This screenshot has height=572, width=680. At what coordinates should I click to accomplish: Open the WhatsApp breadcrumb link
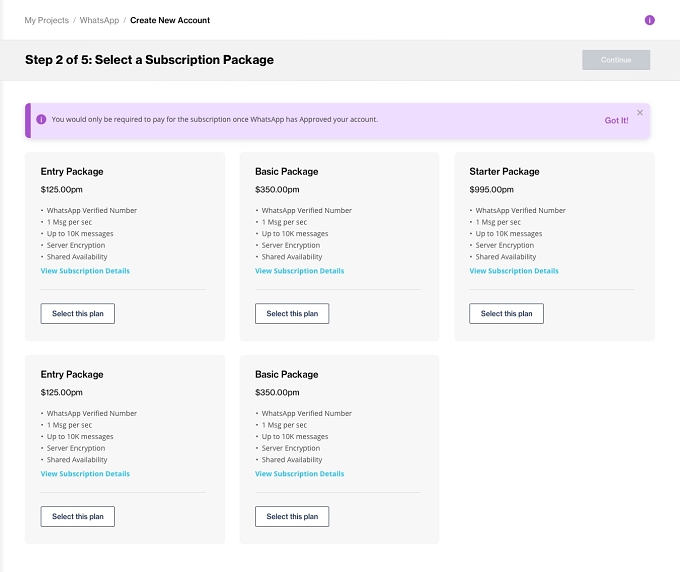coord(99,20)
